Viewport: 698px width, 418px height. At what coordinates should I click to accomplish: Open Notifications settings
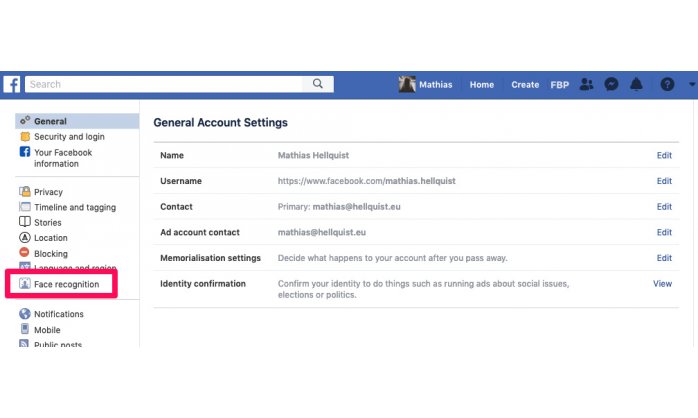59,314
